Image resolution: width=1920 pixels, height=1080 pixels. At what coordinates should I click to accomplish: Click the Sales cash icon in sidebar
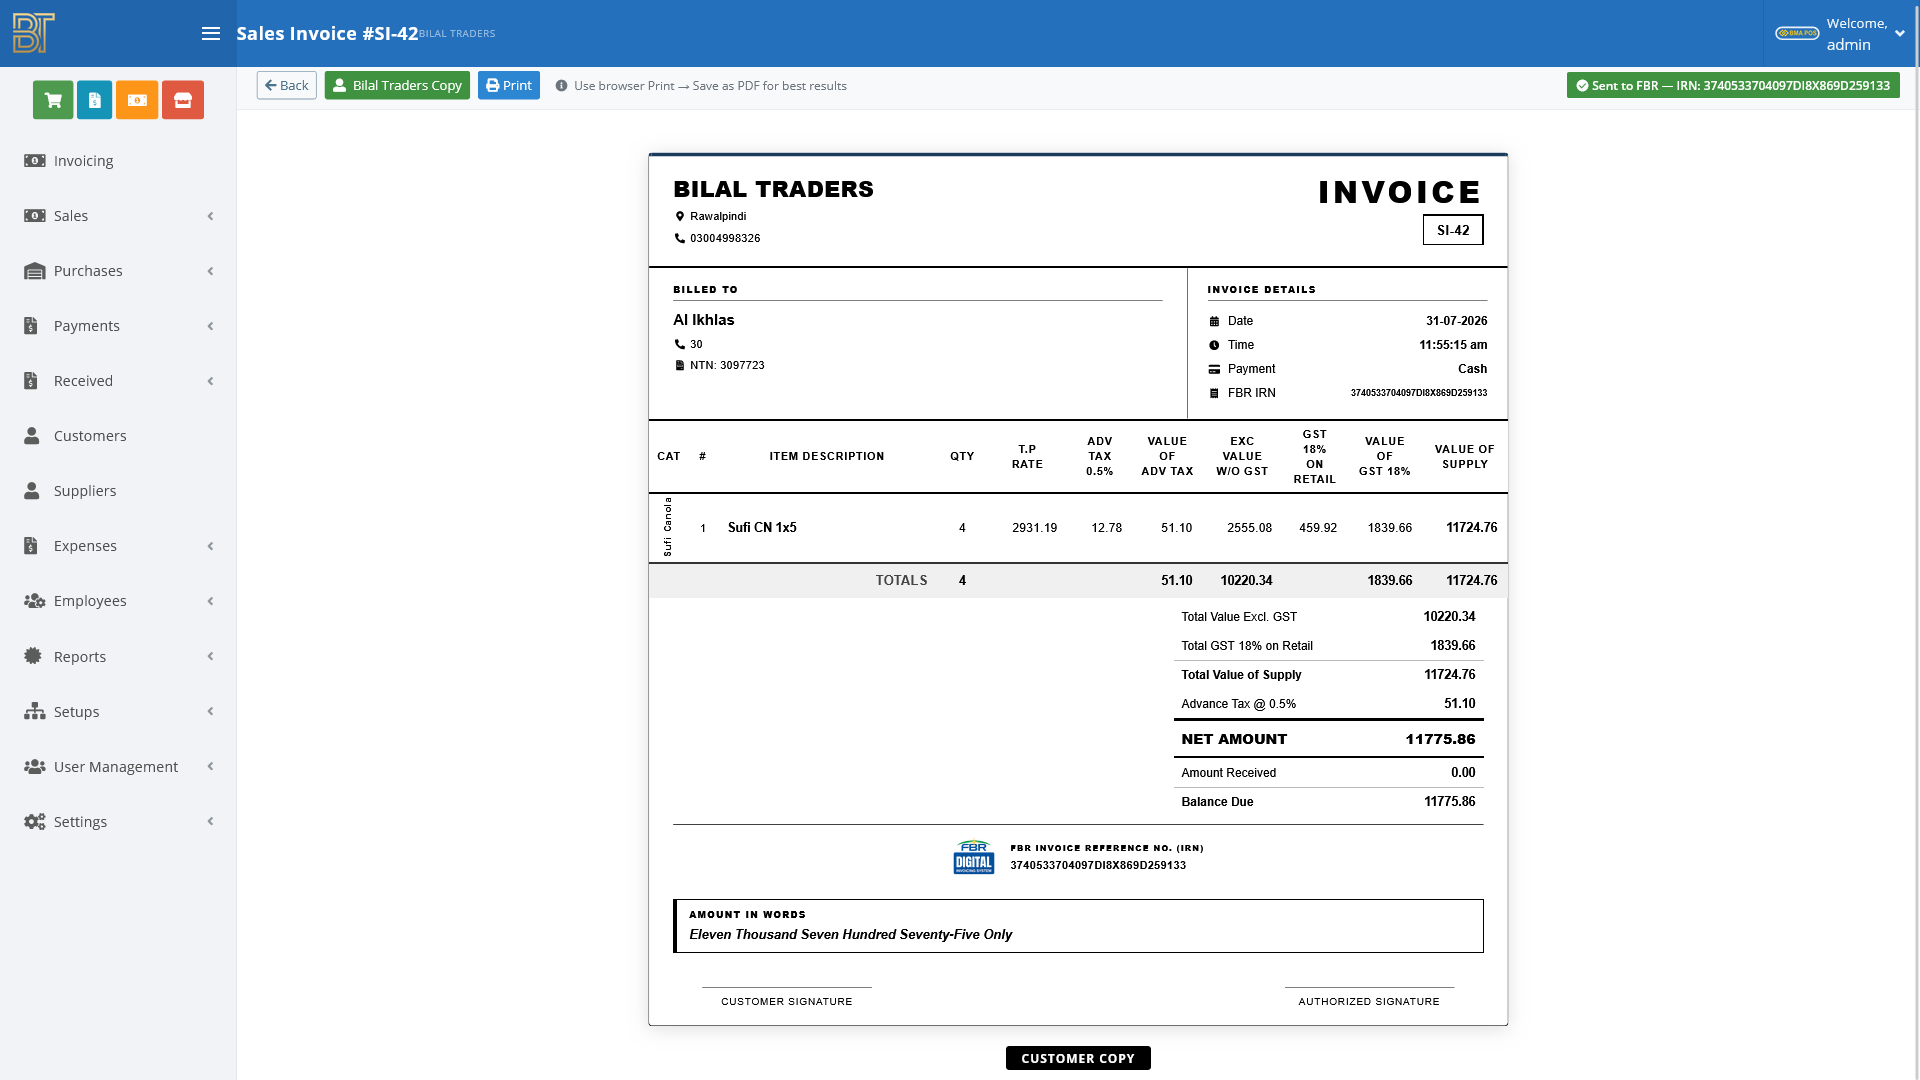[35, 216]
